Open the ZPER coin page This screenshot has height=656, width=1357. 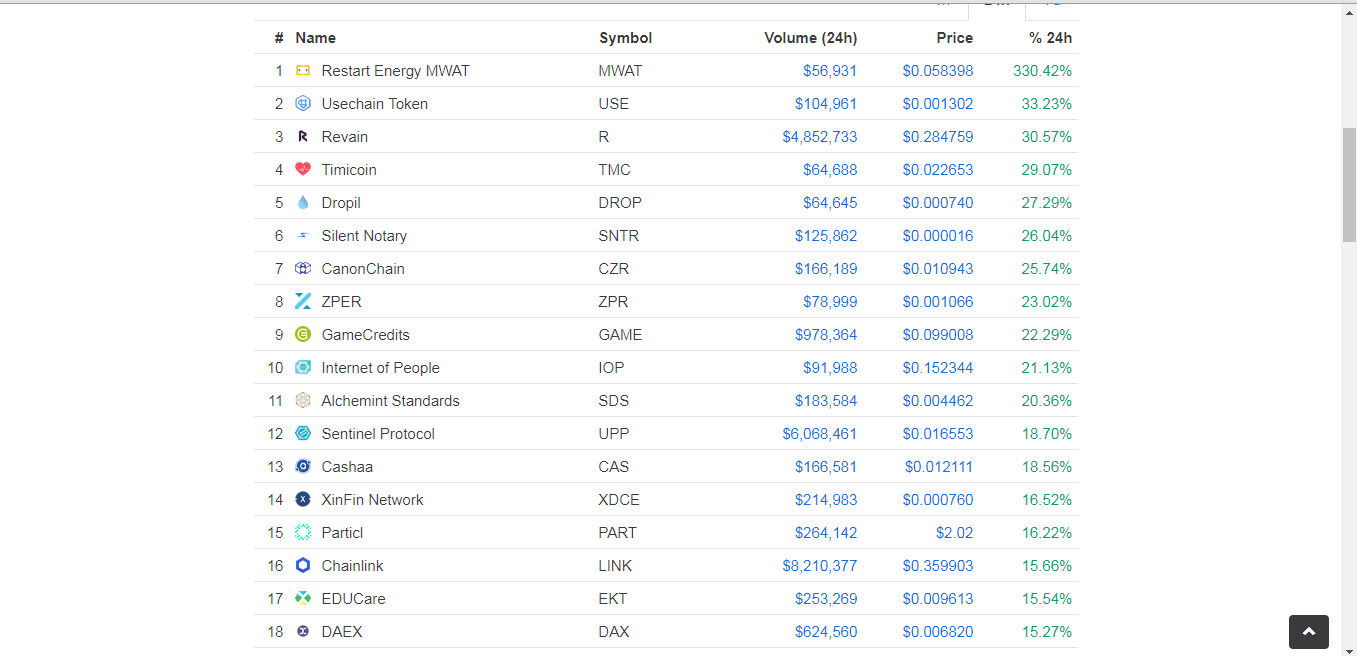coord(341,302)
